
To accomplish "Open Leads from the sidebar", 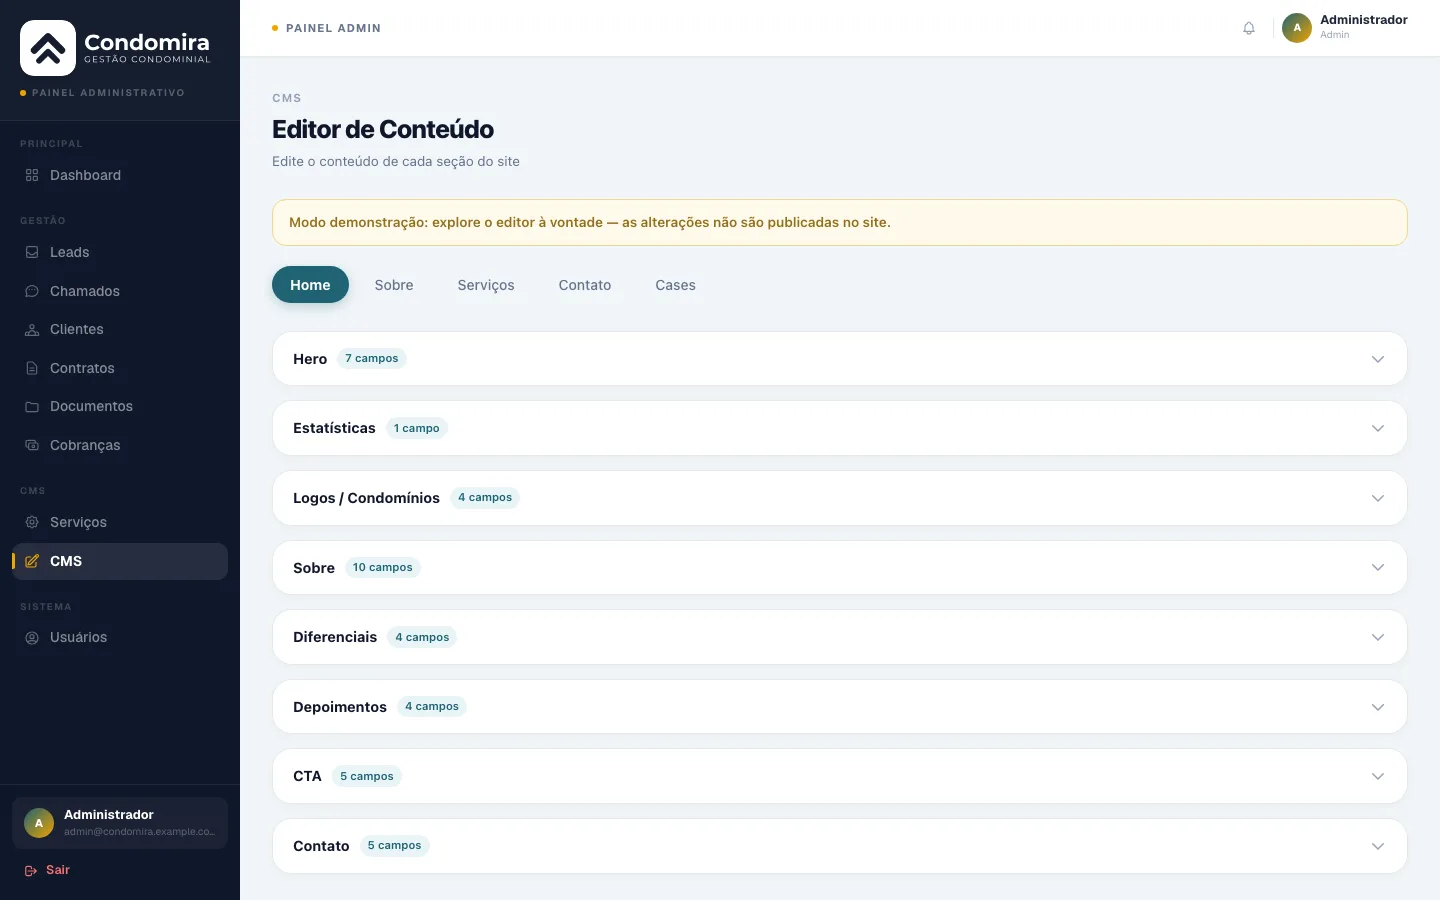I will tap(120, 252).
